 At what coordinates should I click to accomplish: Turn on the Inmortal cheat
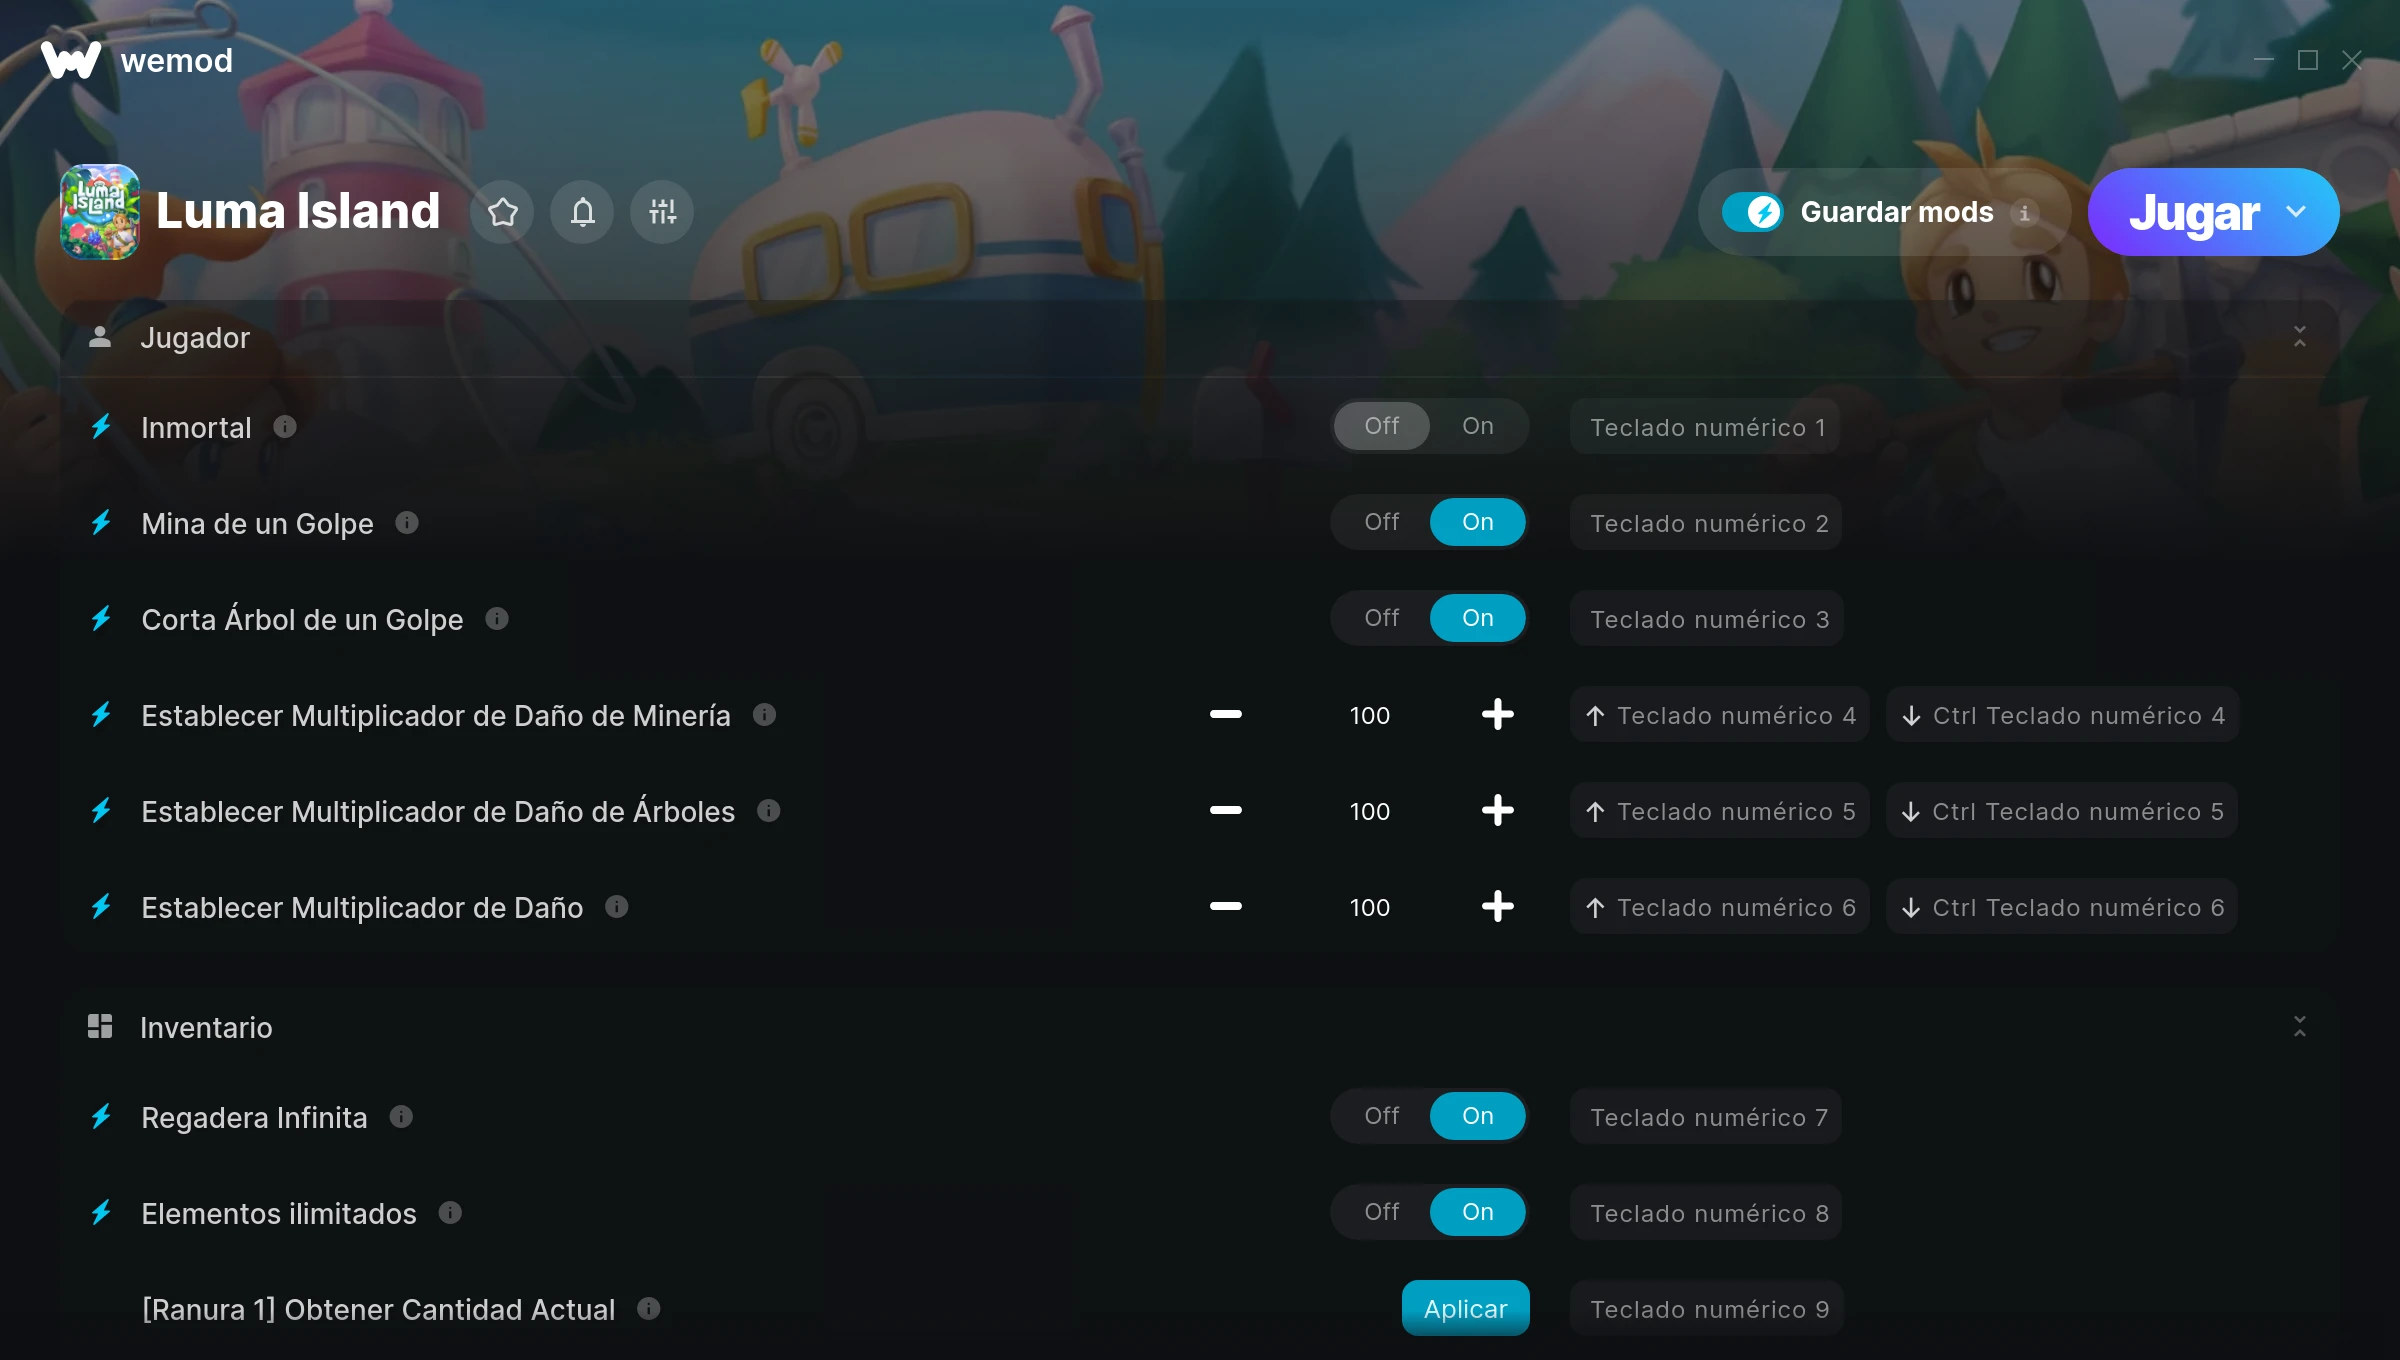(1477, 426)
